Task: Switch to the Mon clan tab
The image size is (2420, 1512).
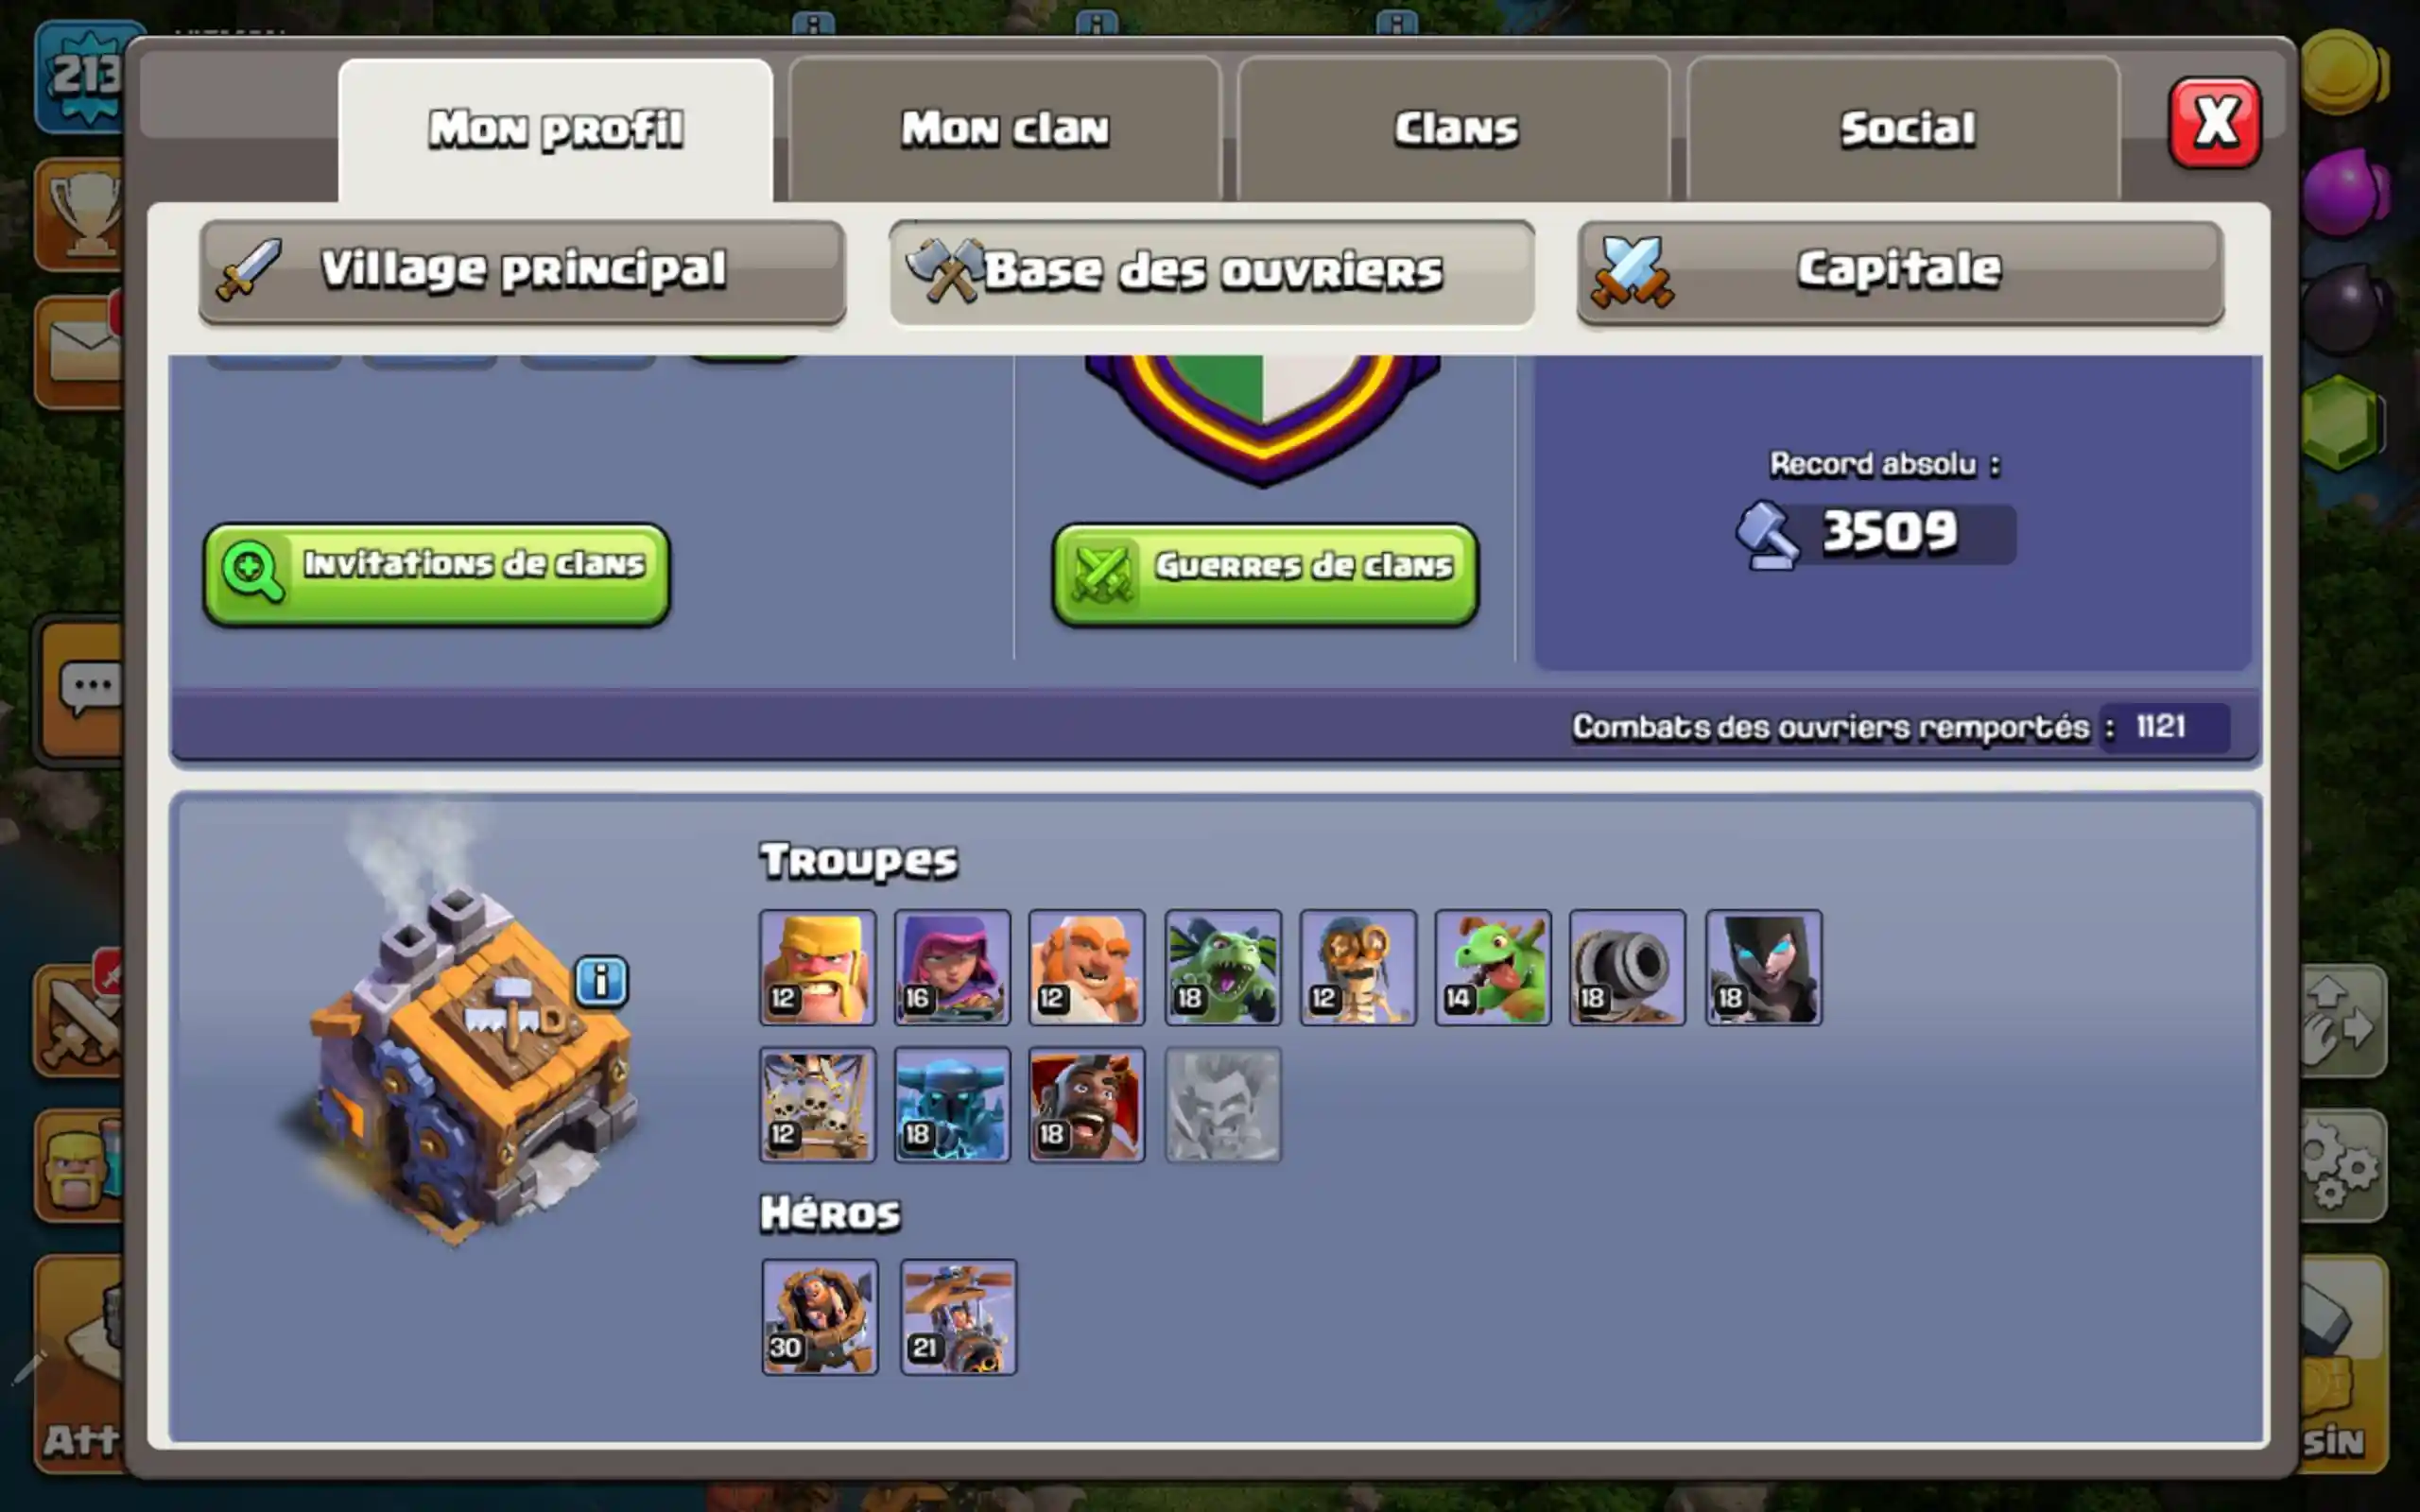Action: click(1005, 130)
